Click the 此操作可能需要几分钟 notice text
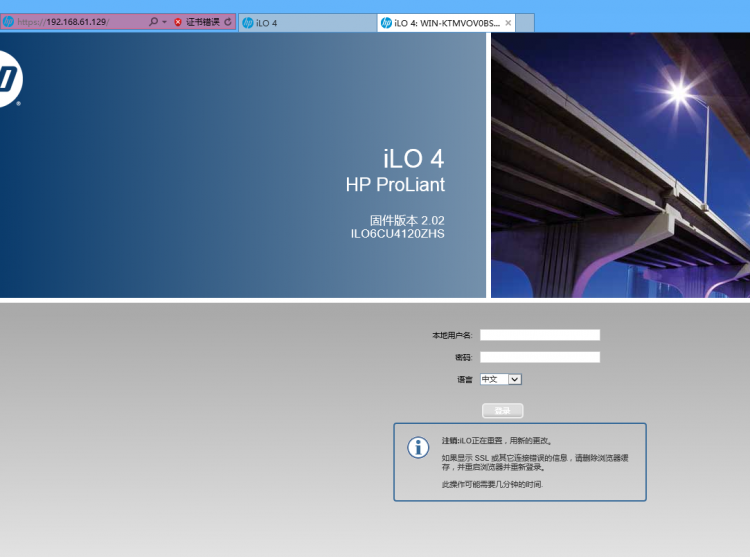This screenshot has height=557, width=750. pos(492,484)
